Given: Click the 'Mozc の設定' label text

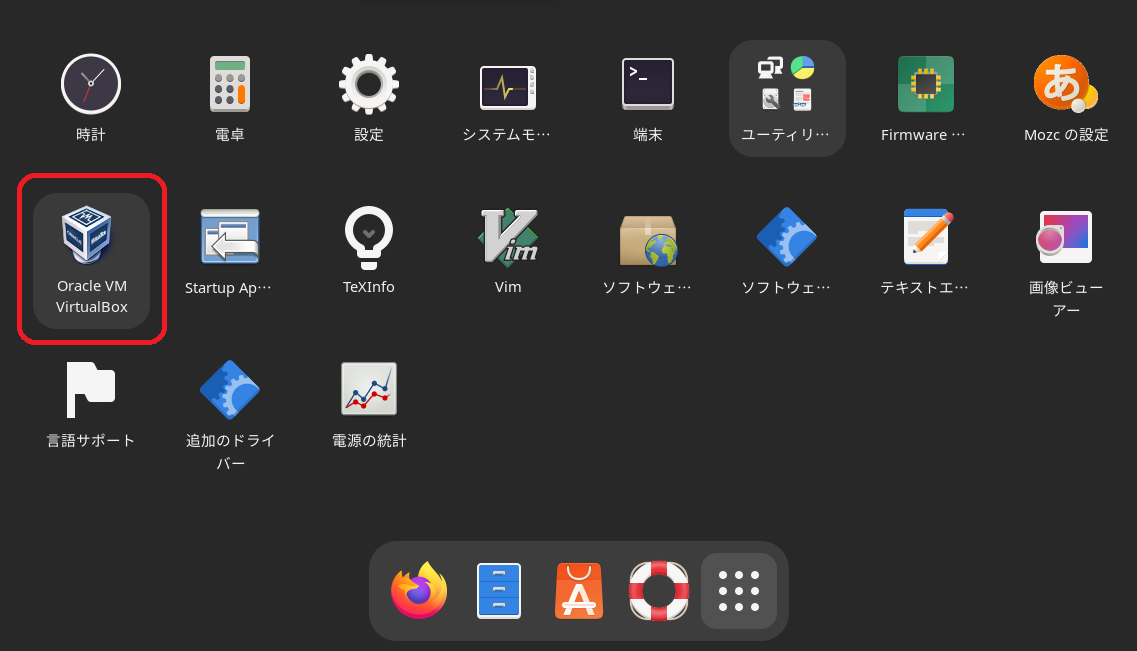Looking at the screenshot, I should click(x=1066, y=135).
